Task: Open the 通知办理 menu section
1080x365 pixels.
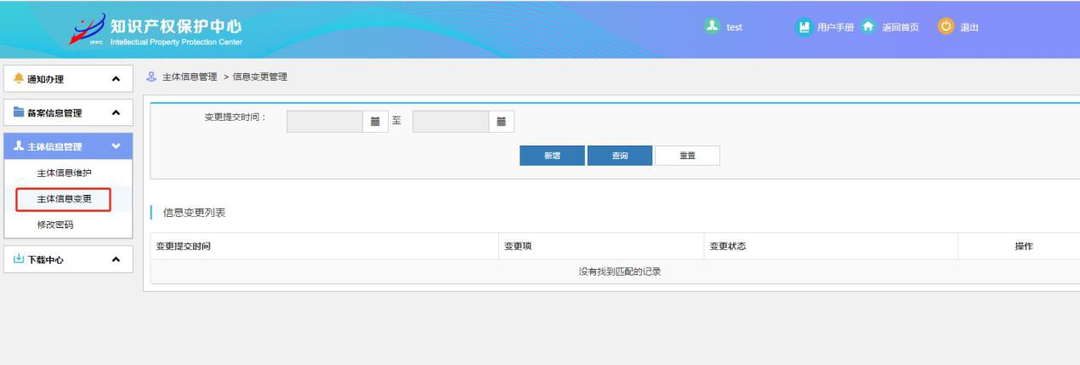Action: pos(68,79)
